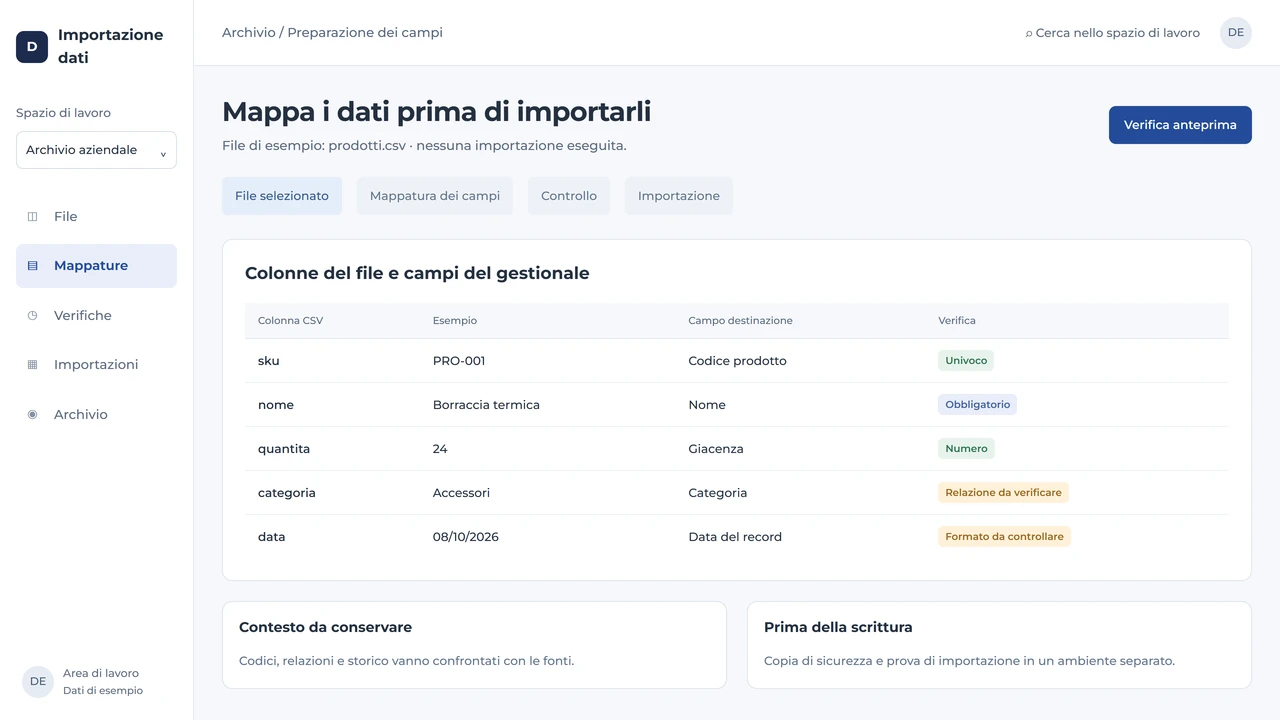Open the File sidebar icon
The image size is (1280, 720).
tap(32, 216)
